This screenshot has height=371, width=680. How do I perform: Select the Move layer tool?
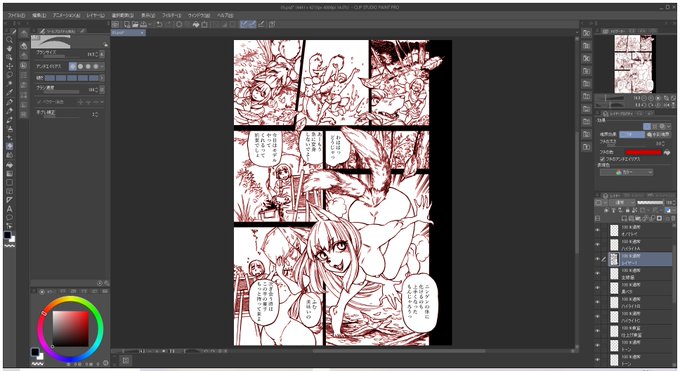click(9, 66)
